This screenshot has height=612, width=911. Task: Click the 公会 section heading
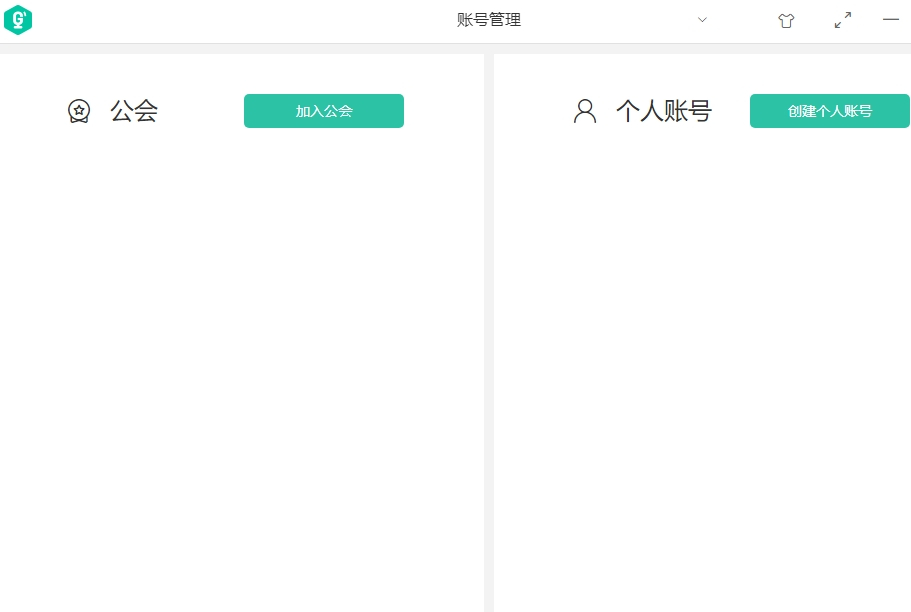pyautogui.click(x=134, y=111)
